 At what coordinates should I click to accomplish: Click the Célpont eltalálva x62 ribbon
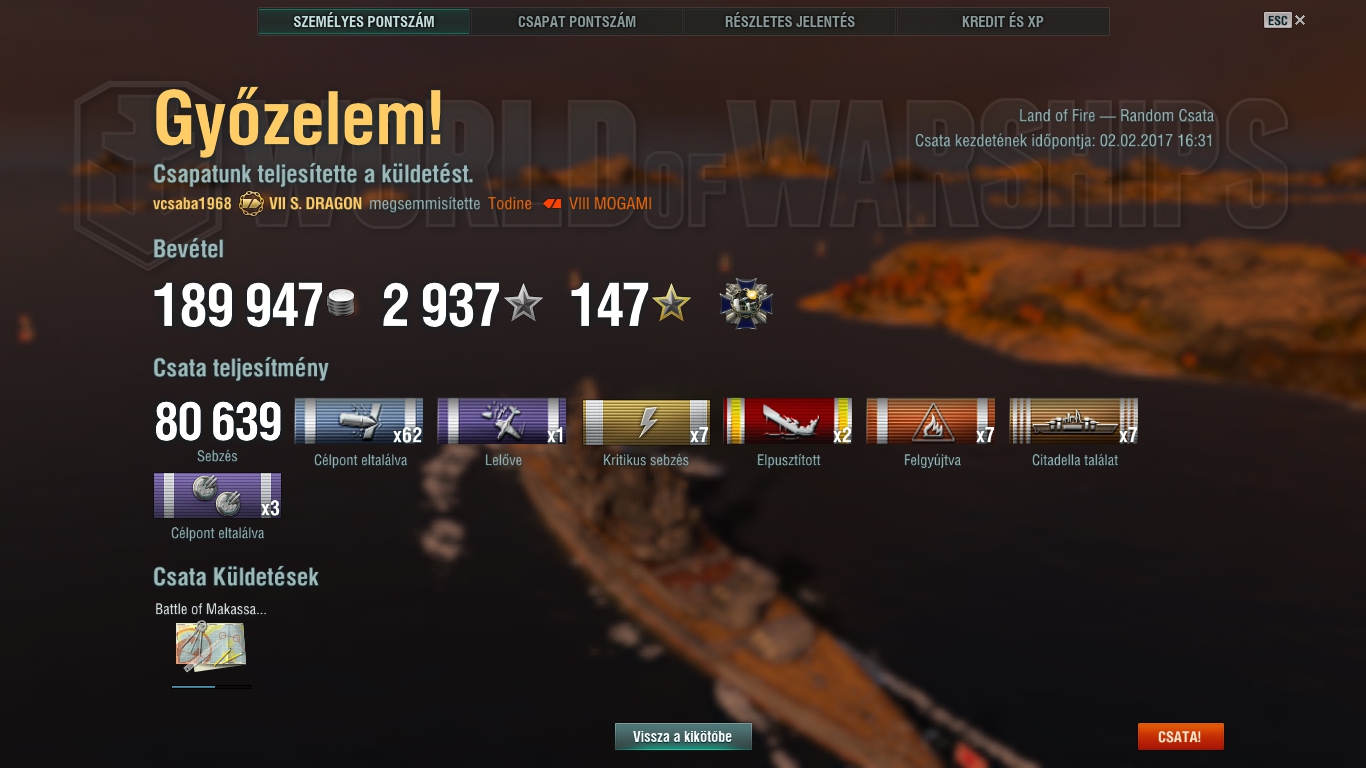pyautogui.click(x=358, y=421)
